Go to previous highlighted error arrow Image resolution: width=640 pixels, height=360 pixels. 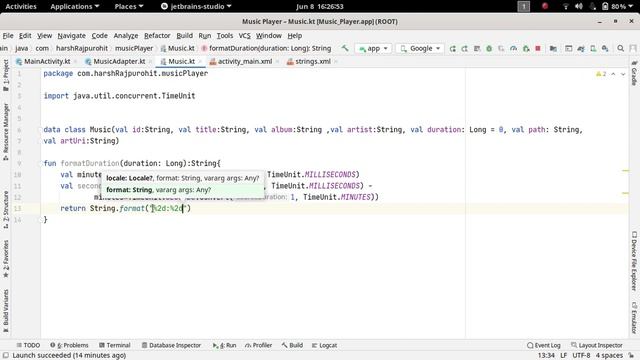(613, 74)
